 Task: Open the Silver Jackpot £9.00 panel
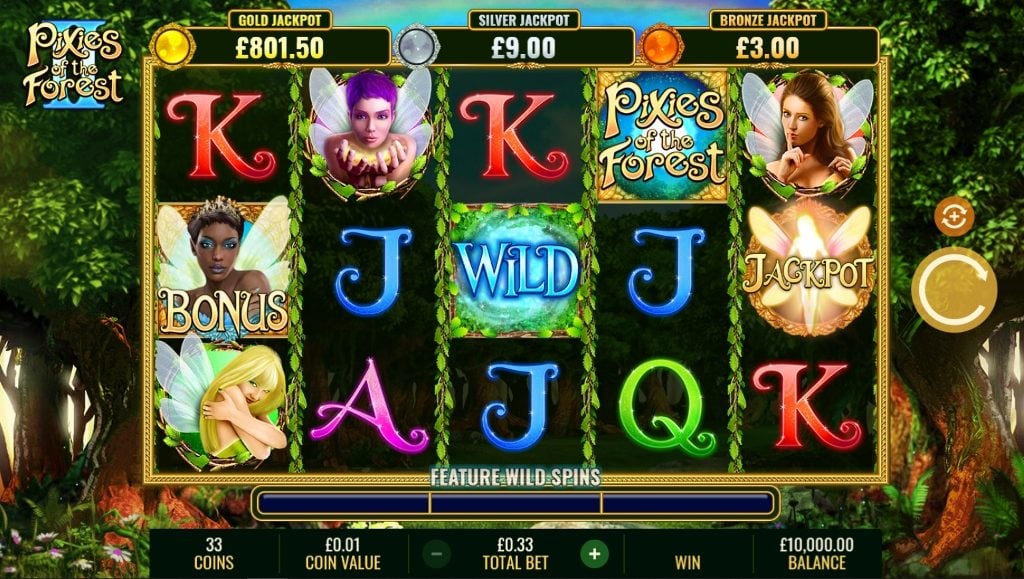click(x=524, y=40)
